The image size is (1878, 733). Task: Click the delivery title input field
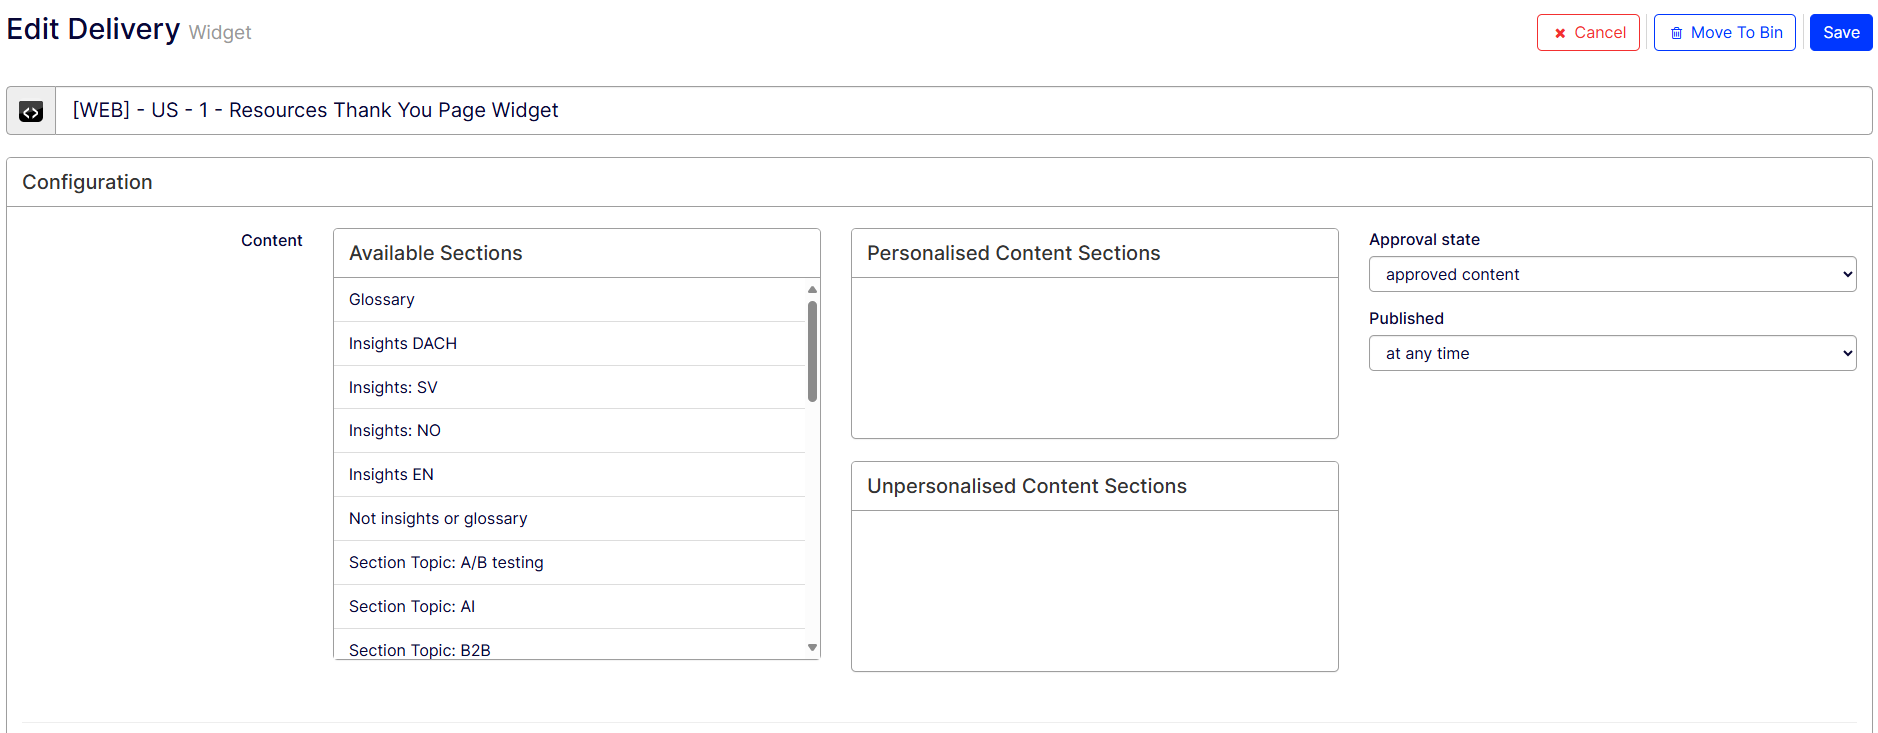pyautogui.click(x=960, y=111)
